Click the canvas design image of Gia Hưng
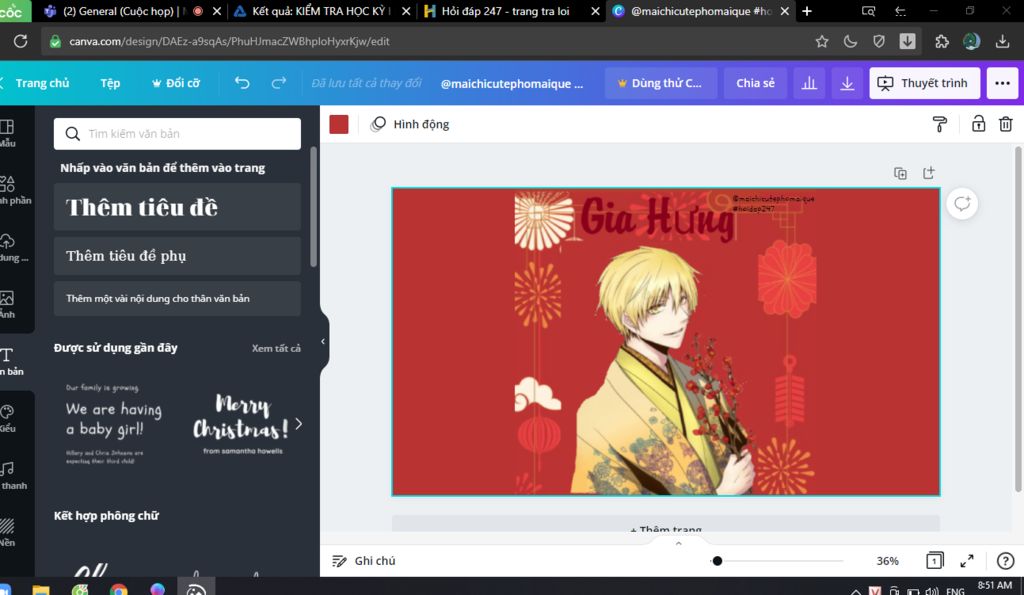This screenshot has height=595, width=1024. pyautogui.click(x=665, y=342)
